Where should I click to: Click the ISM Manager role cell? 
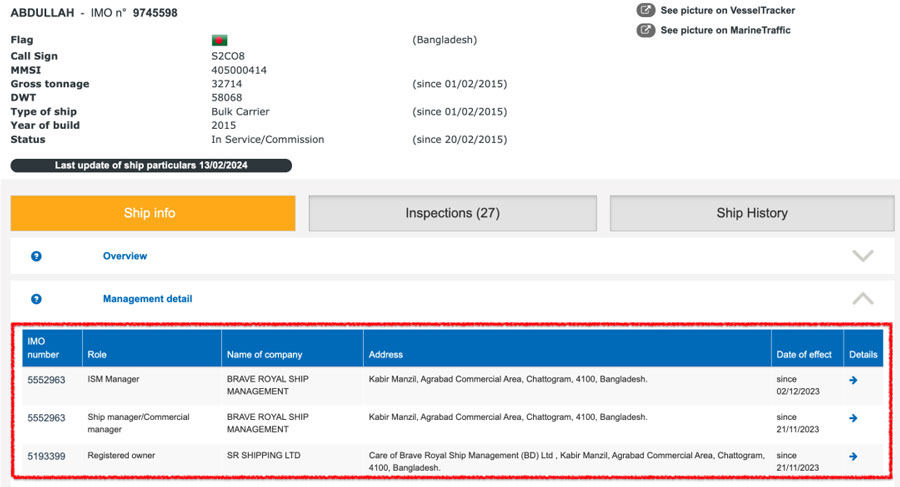pyautogui.click(x=113, y=379)
